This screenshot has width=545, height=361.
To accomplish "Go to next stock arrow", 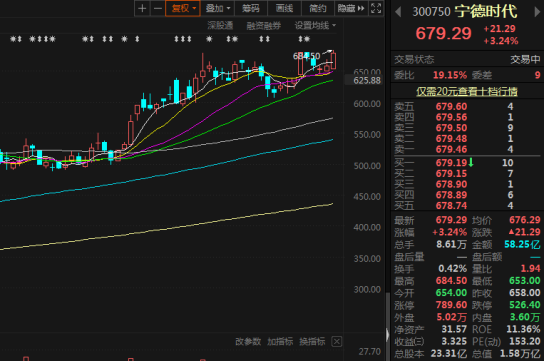I will pos(538,12).
